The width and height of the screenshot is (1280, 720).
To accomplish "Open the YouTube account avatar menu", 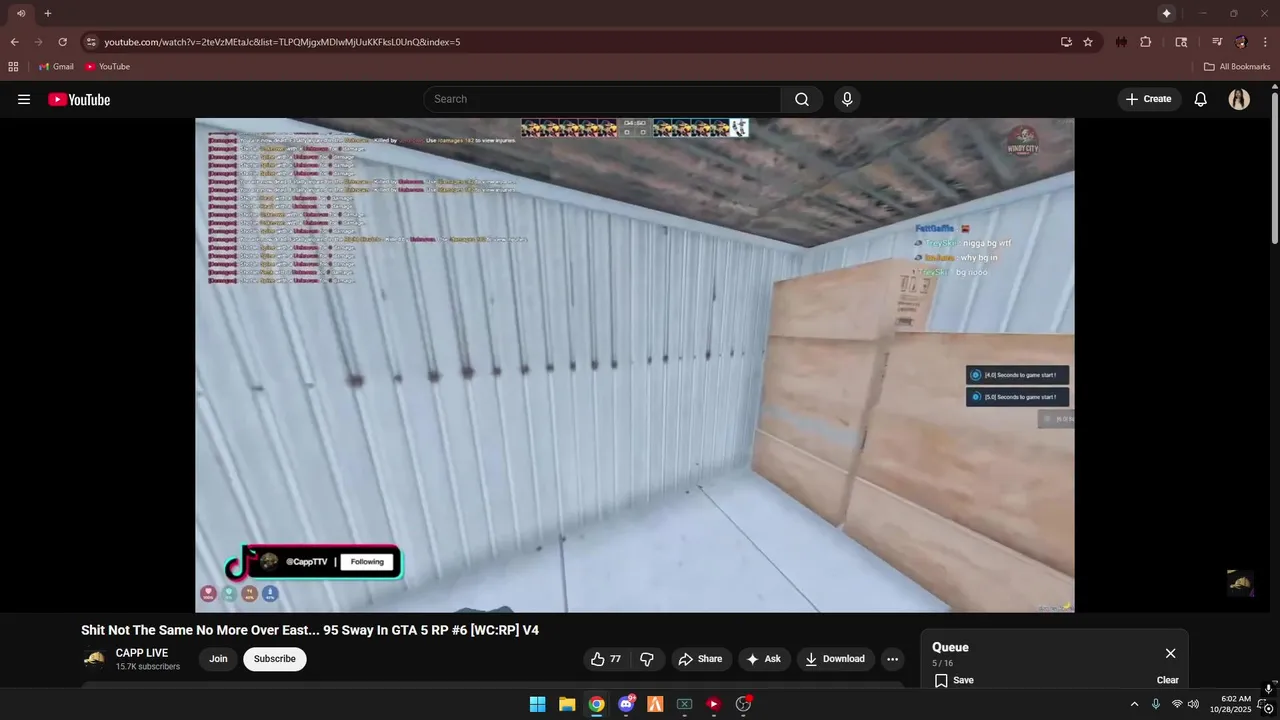I will click(x=1239, y=99).
